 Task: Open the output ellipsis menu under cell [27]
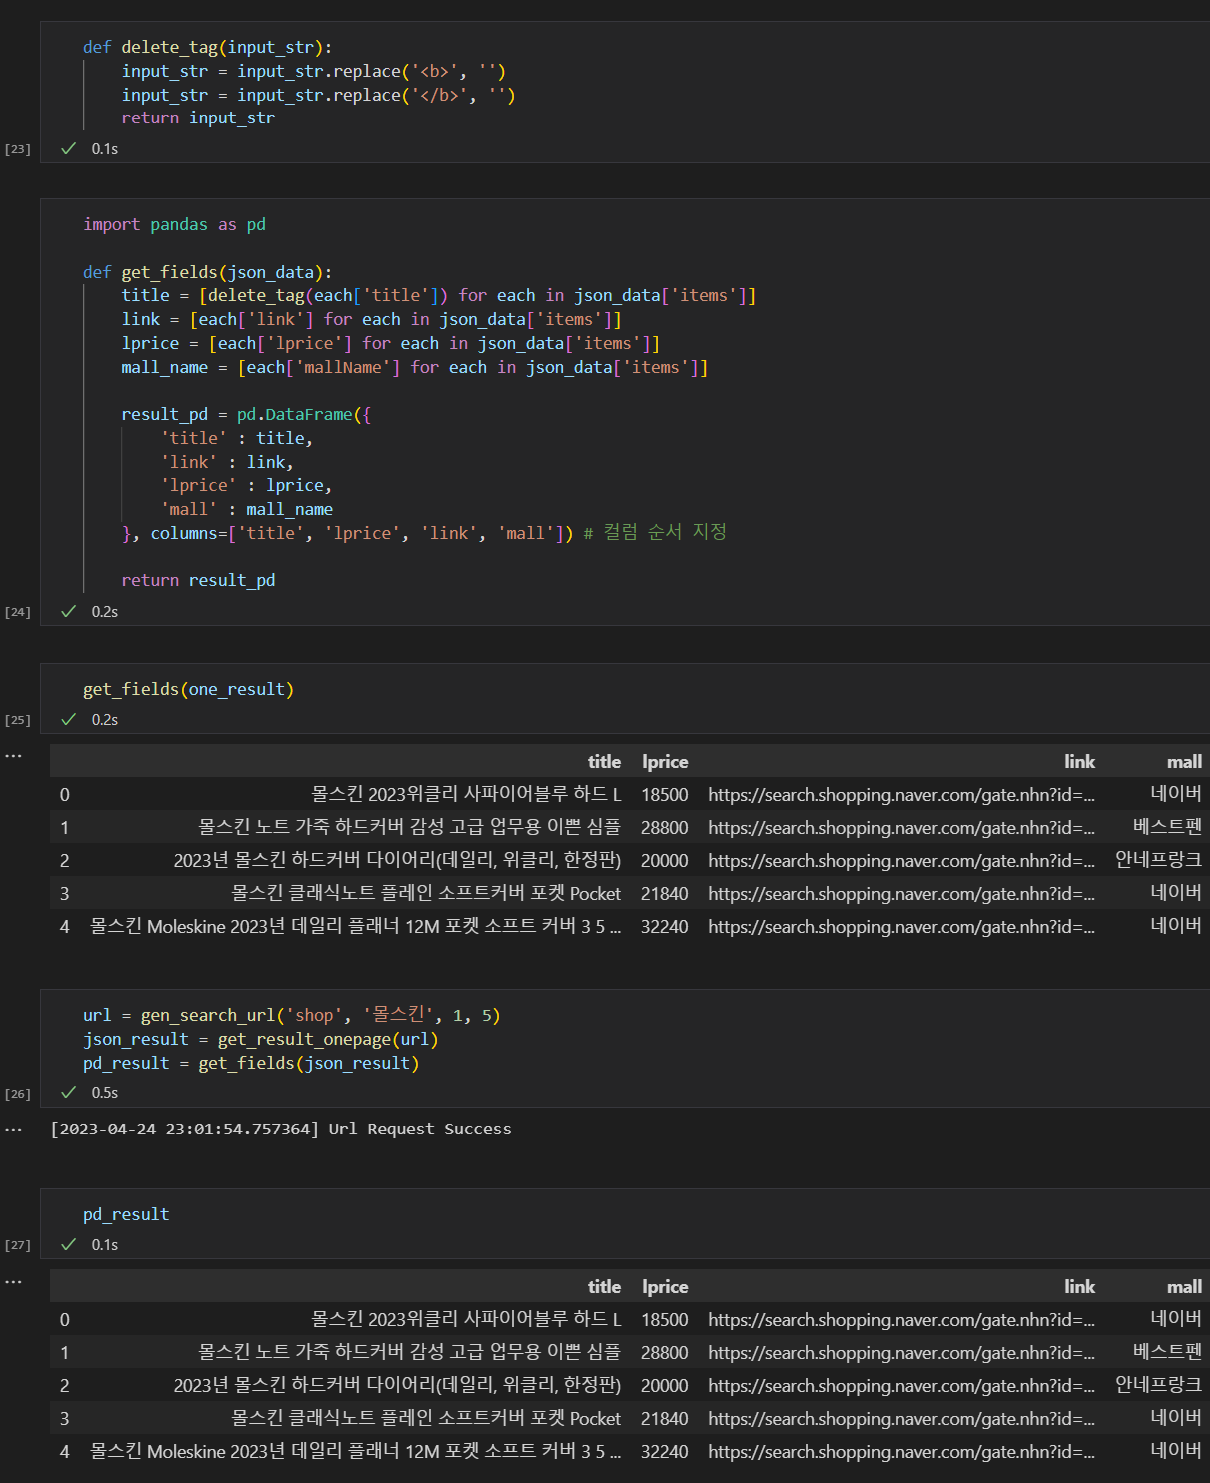tap(13, 1281)
